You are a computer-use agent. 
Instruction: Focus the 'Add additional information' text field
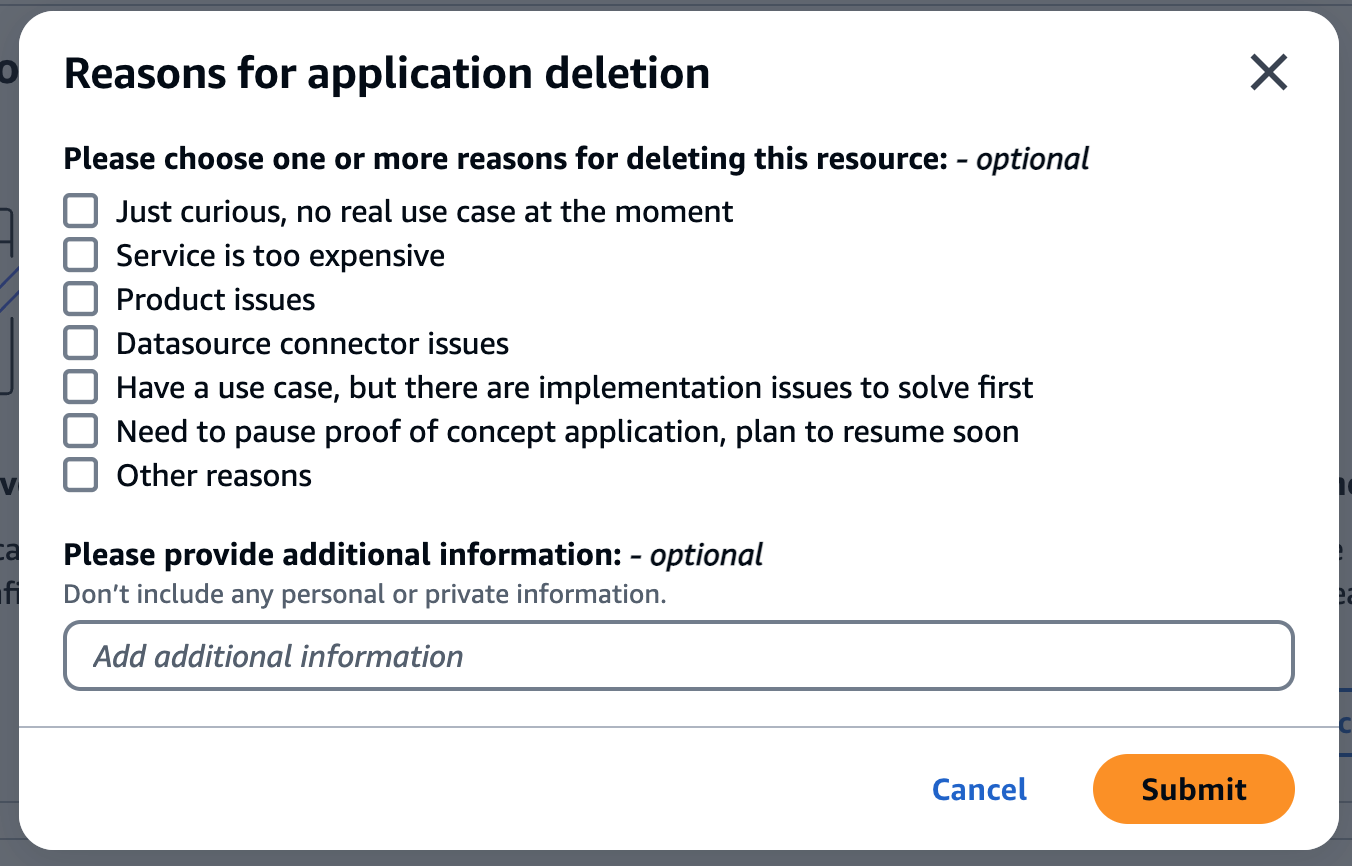pos(678,657)
